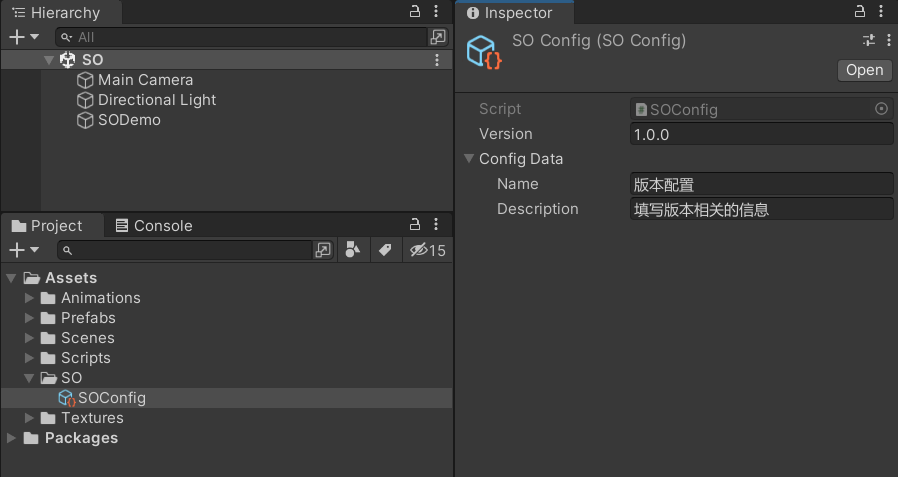Collapse the Config Data foldout
Image resolution: width=898 pixels, height=477 pixels.
(469, 159)
